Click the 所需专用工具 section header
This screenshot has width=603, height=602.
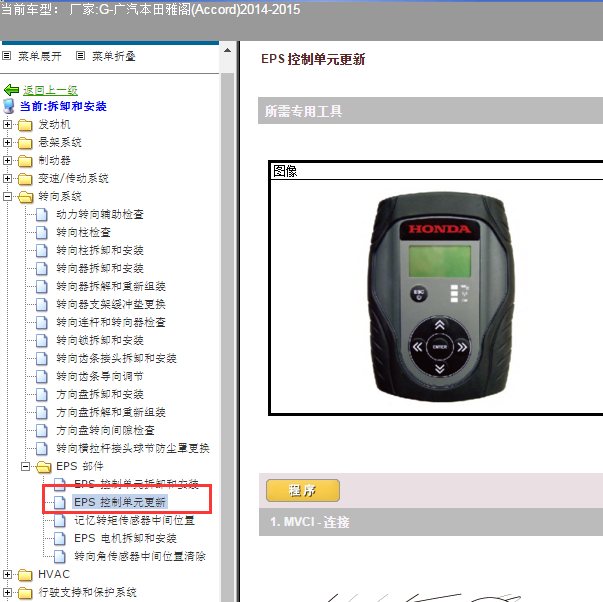[x=430, y=111]
